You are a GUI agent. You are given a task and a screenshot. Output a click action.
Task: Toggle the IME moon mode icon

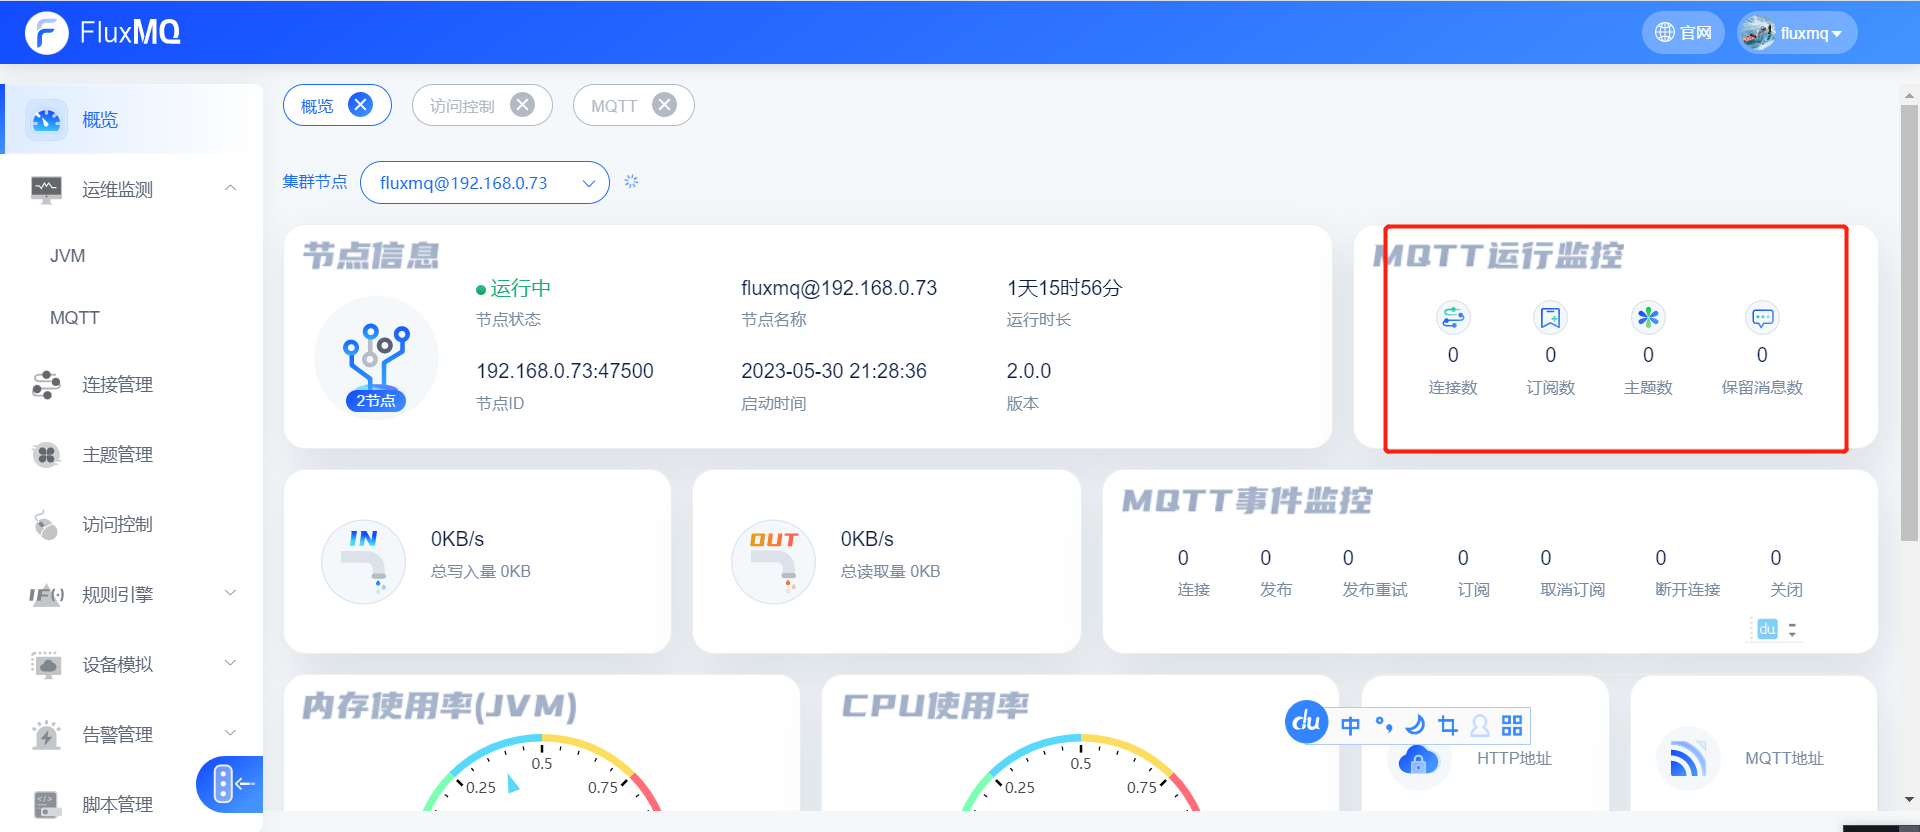click(x=1415, y=725)
